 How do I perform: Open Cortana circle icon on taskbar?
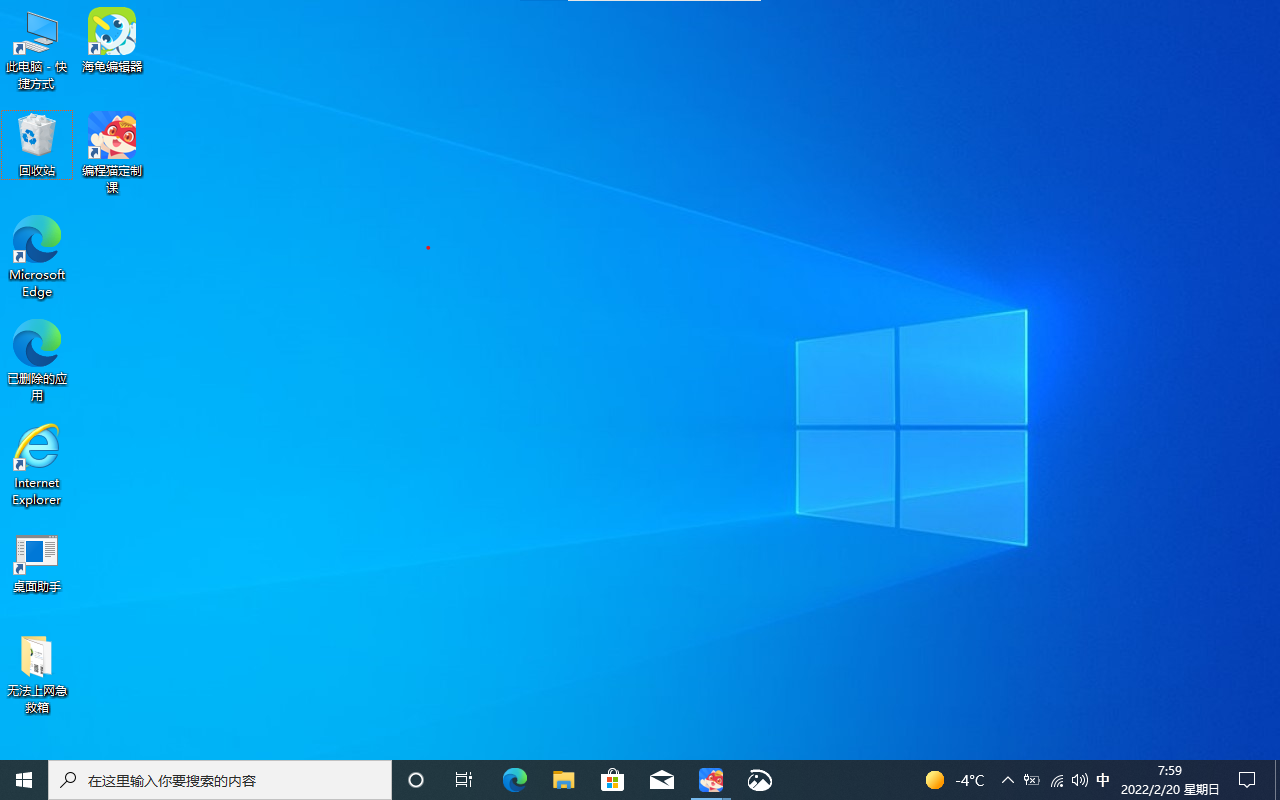point(416,780)
